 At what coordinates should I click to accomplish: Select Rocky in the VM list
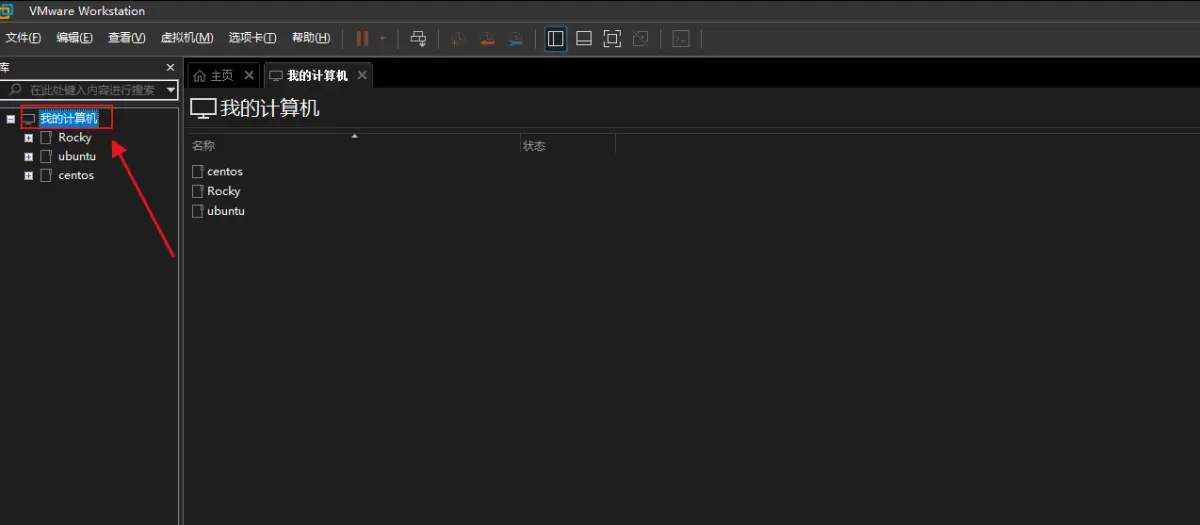point(224,191)
